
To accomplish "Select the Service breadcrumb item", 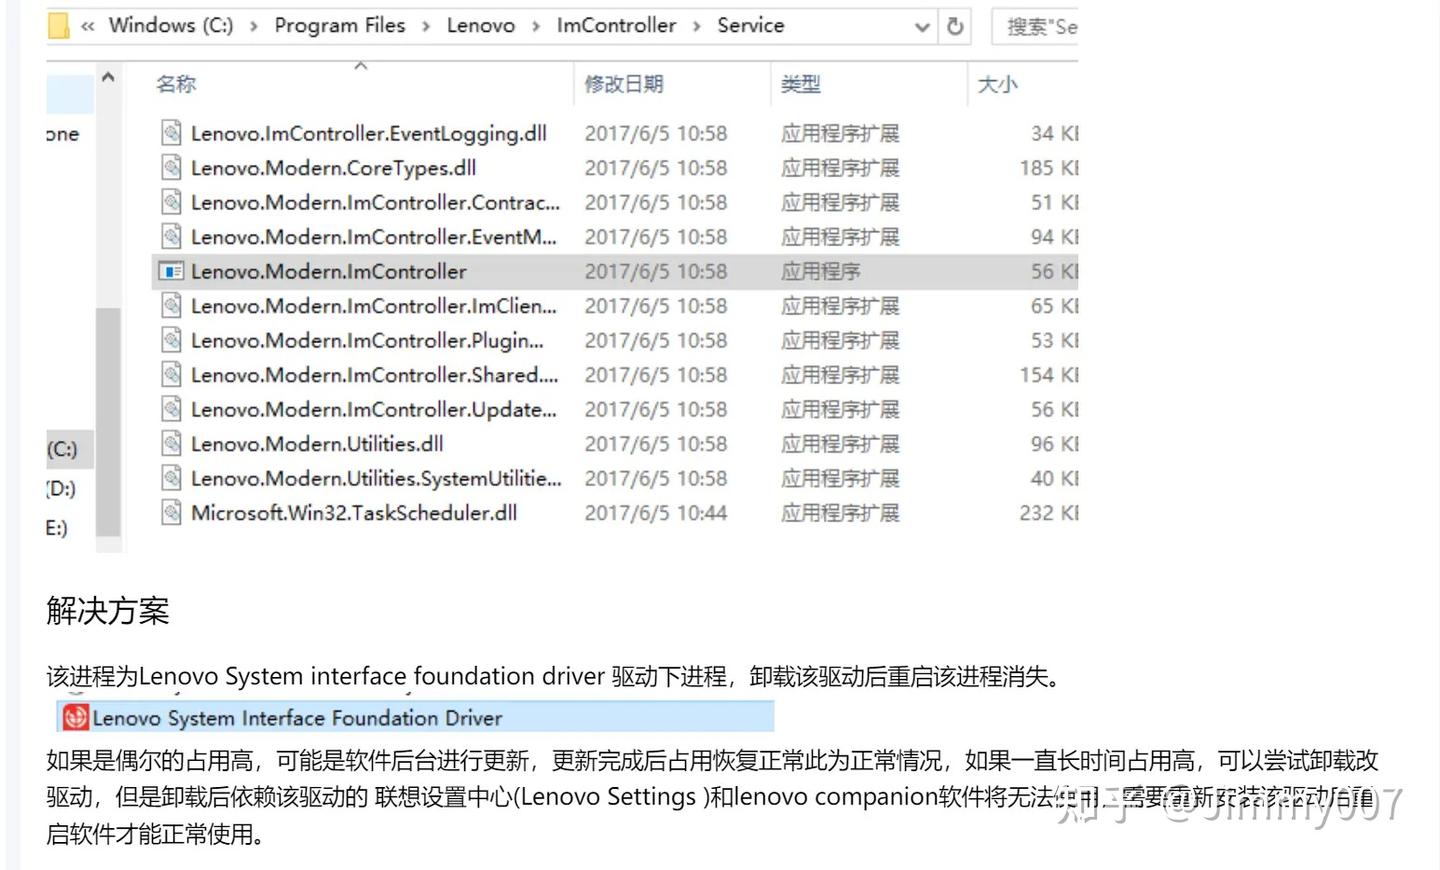I will [750, 25].
